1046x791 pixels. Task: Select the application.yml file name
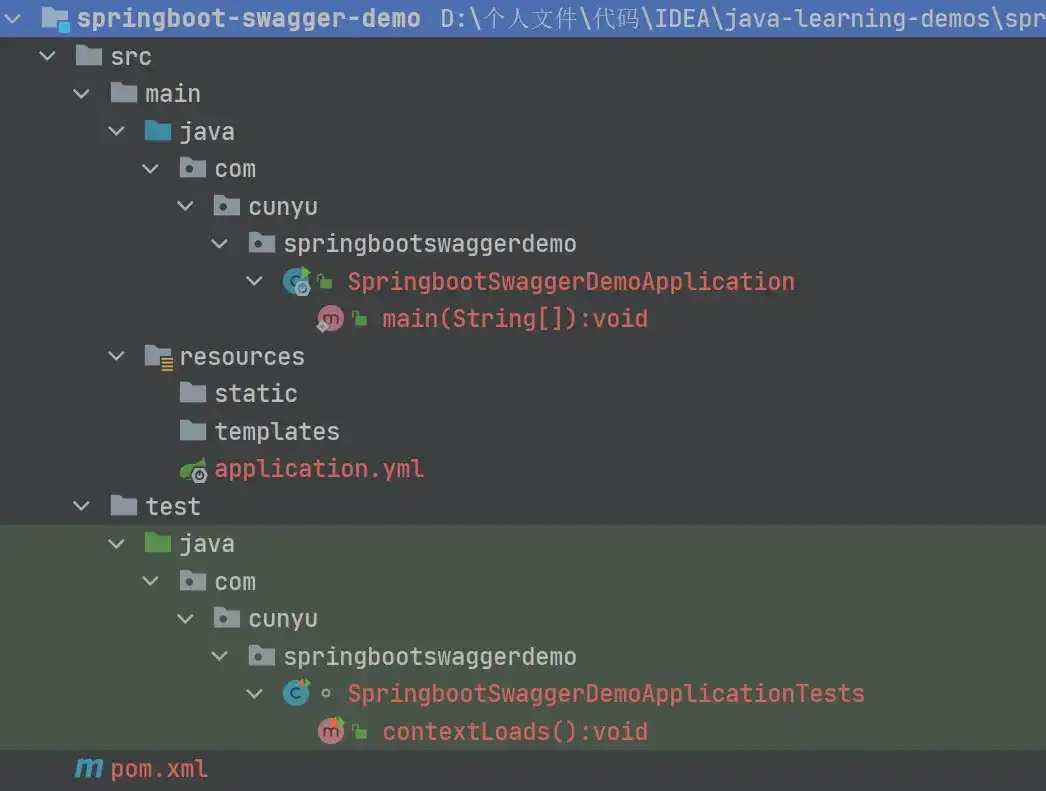click(x=319, y=469)
